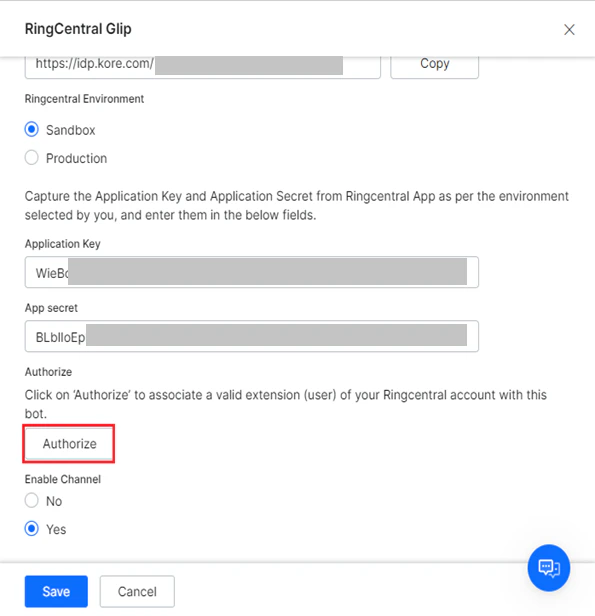
Task: Select the Sandbox environment radio button
Action: point(31,130)
